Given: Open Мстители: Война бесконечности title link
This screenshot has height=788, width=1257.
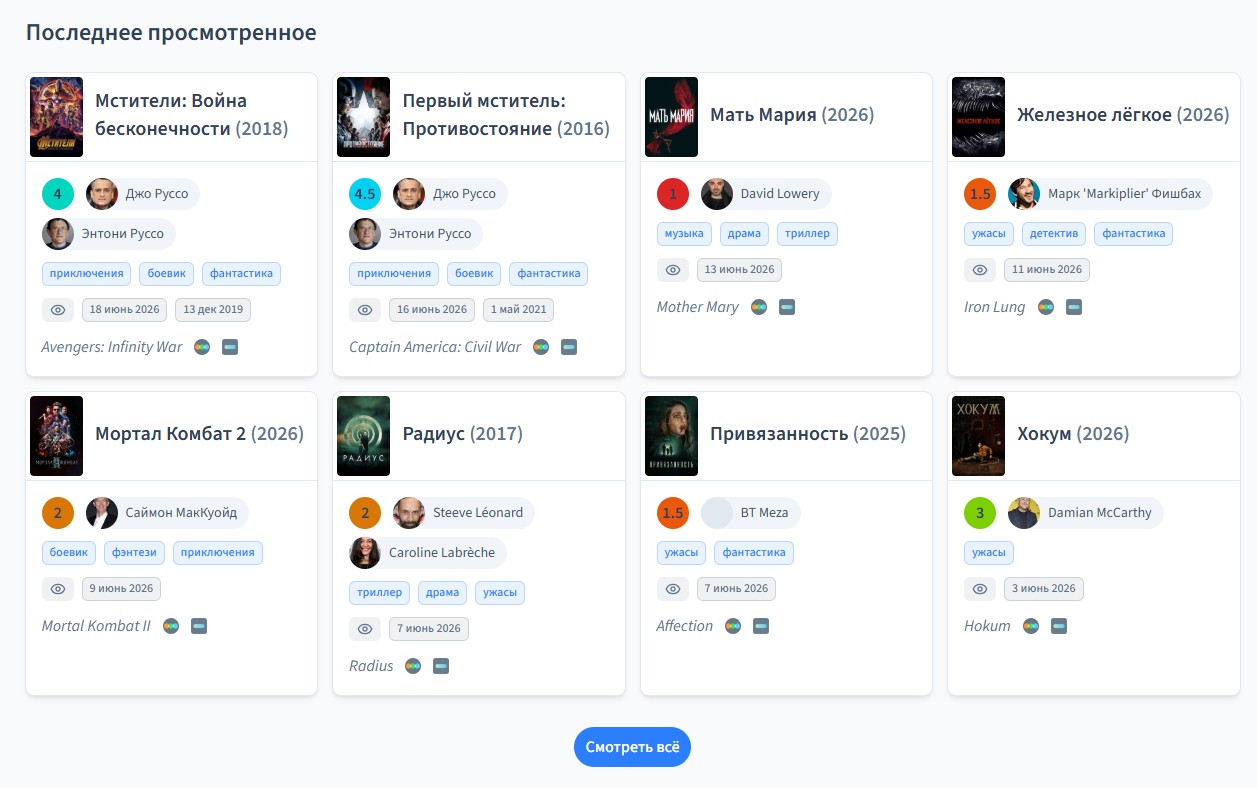Looking at the screenshot, I should (x=192, y=115).
